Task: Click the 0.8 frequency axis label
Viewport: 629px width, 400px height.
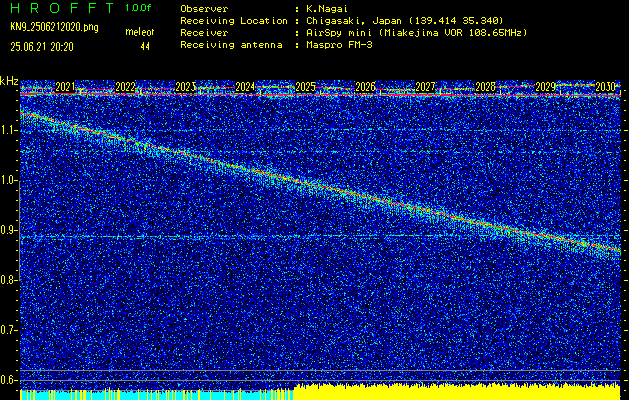Action: click(x=9, y=280)
